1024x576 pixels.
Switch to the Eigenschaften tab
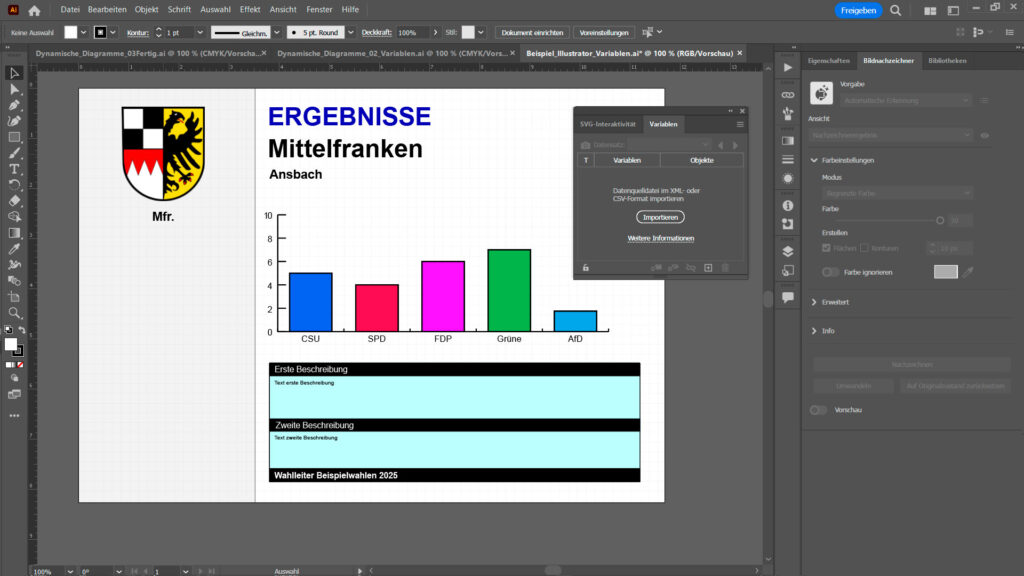[828, 61]
